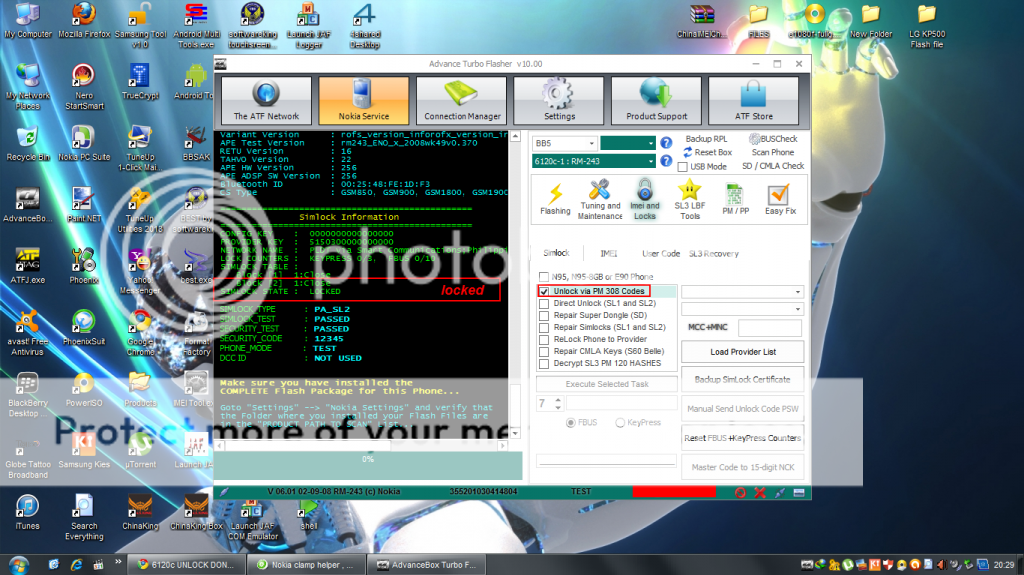The image size is (1024, 575).
Task: Select the KeyPress radio button
Action: [620, 423]
